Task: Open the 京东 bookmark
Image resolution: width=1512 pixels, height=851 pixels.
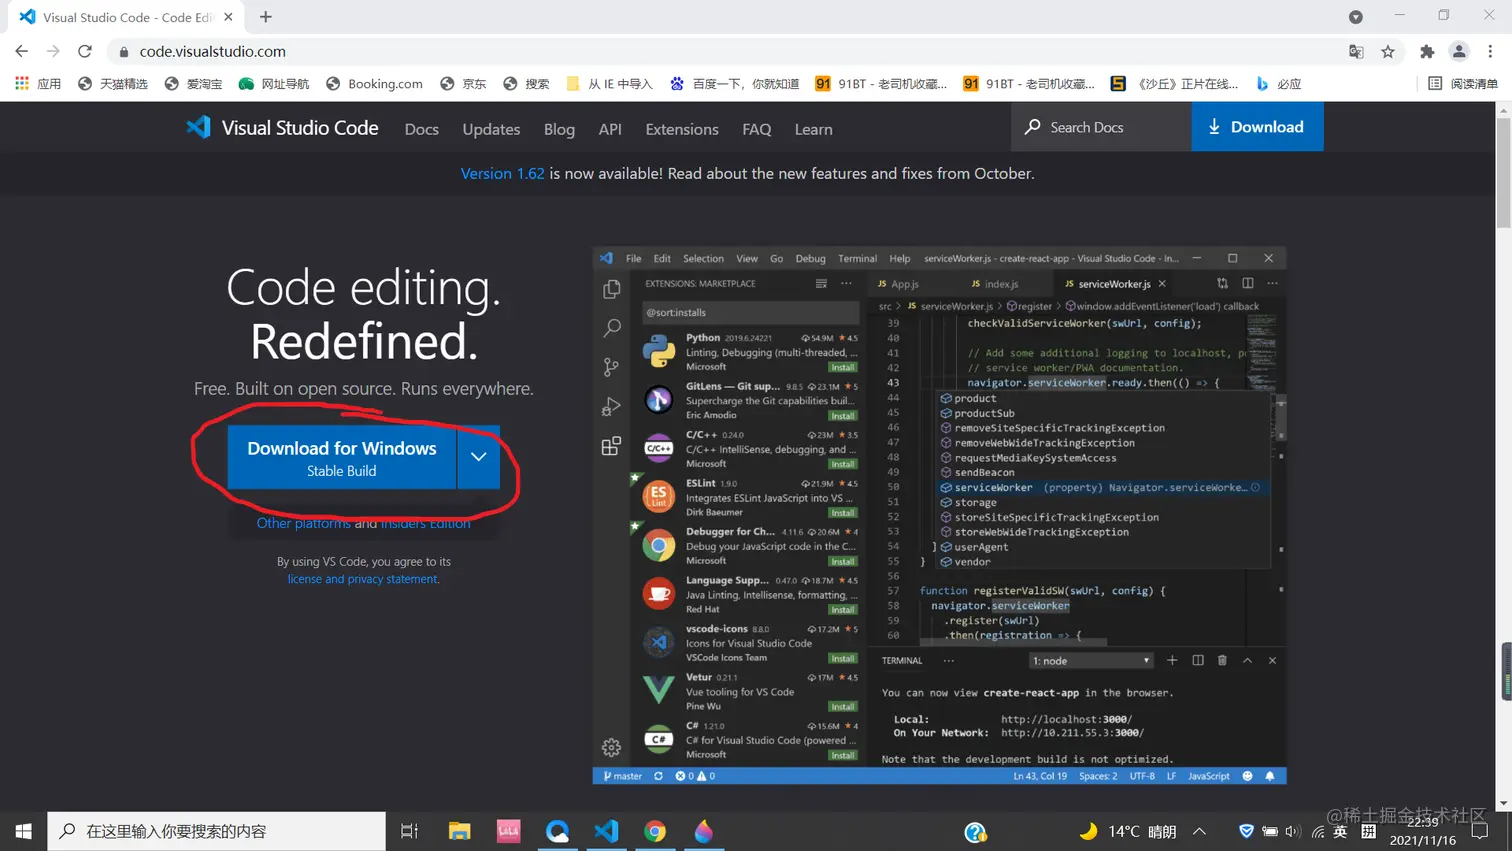Action: pyautogui.click(x=463, y=84)
